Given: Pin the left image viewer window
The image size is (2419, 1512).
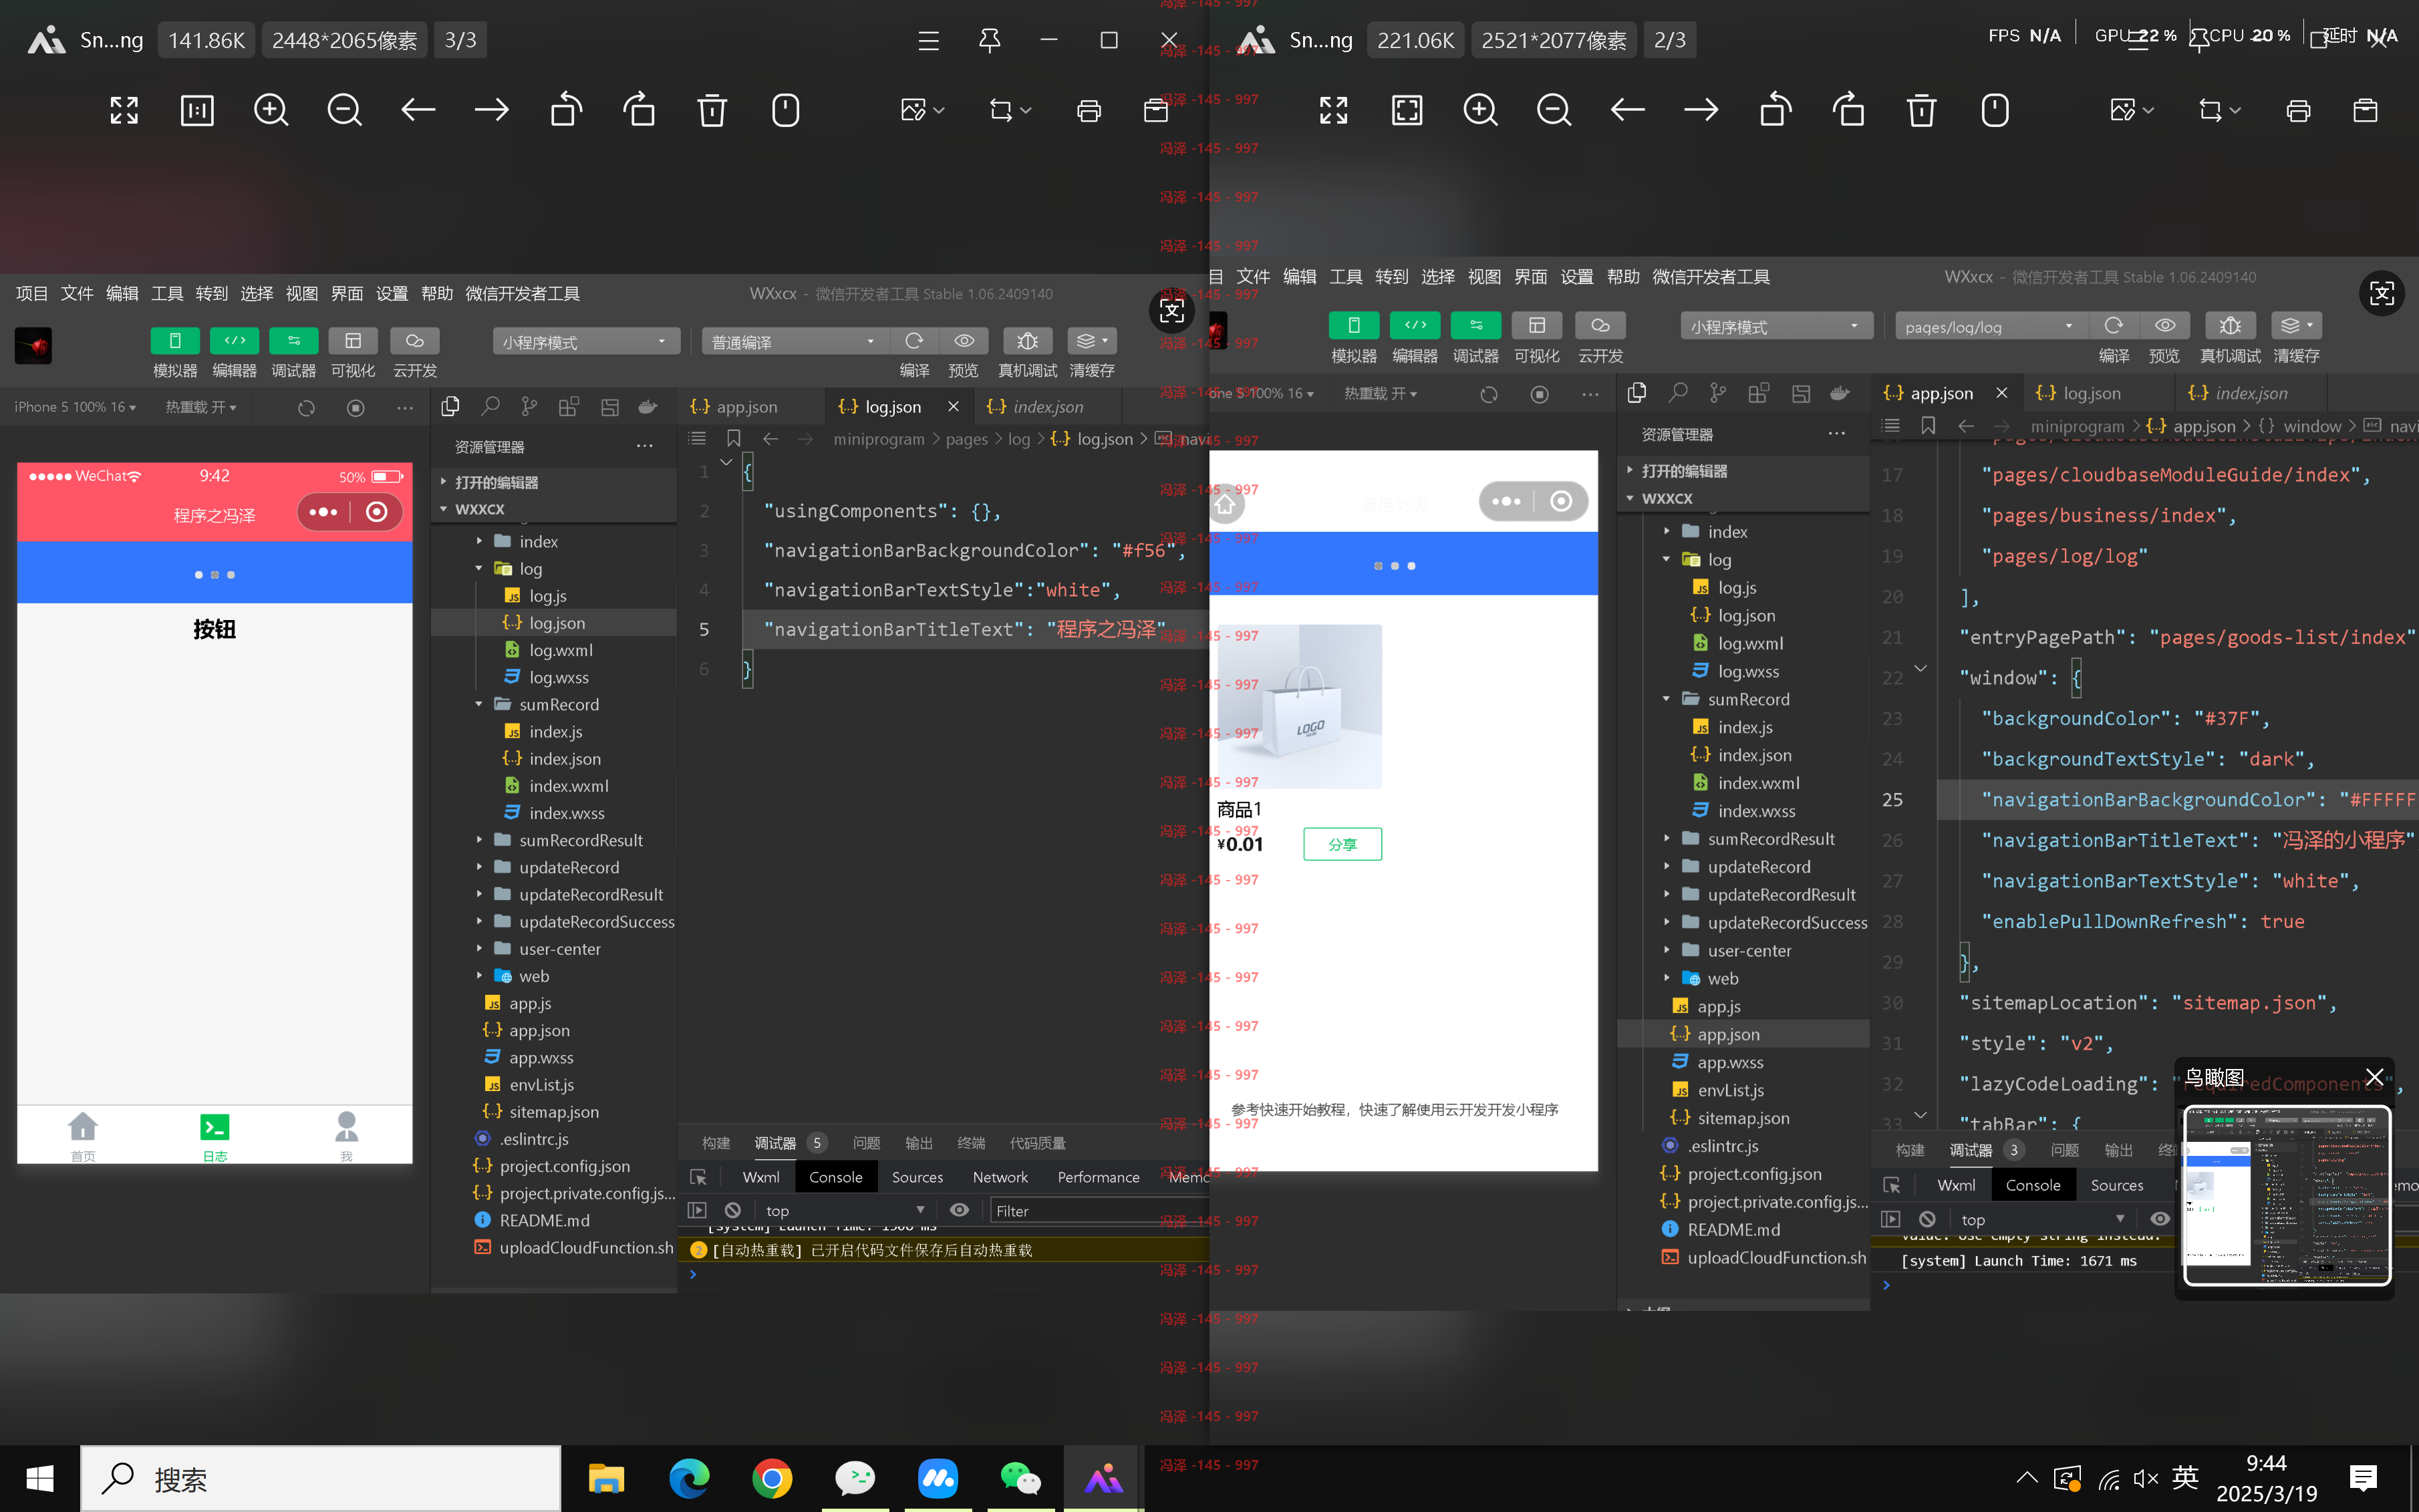Looking at the screenshot, I should pos(989,40).
